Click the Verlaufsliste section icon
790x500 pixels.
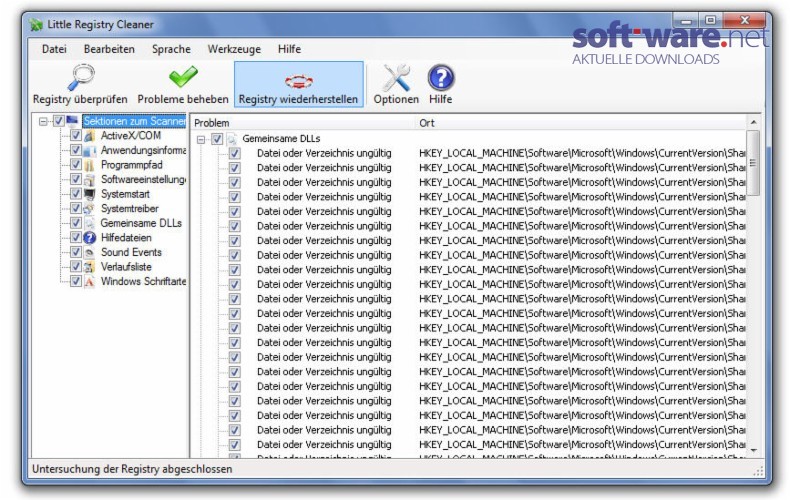90,267
